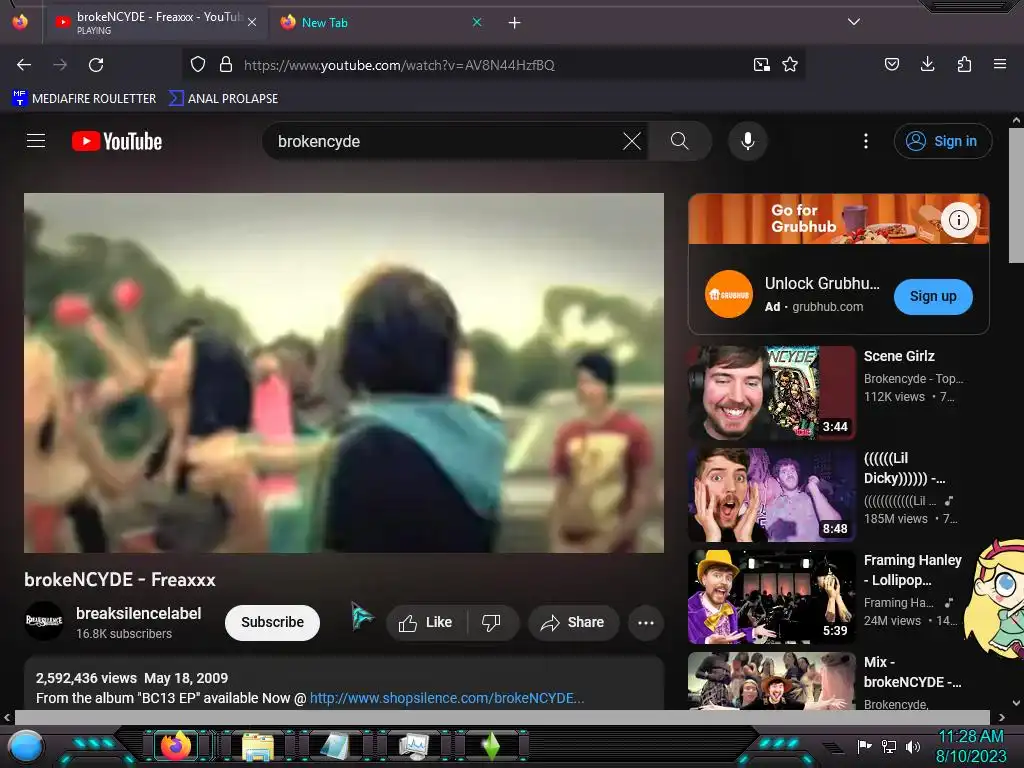
Task: Search with voice microphone button
Action: coord(748,141)
